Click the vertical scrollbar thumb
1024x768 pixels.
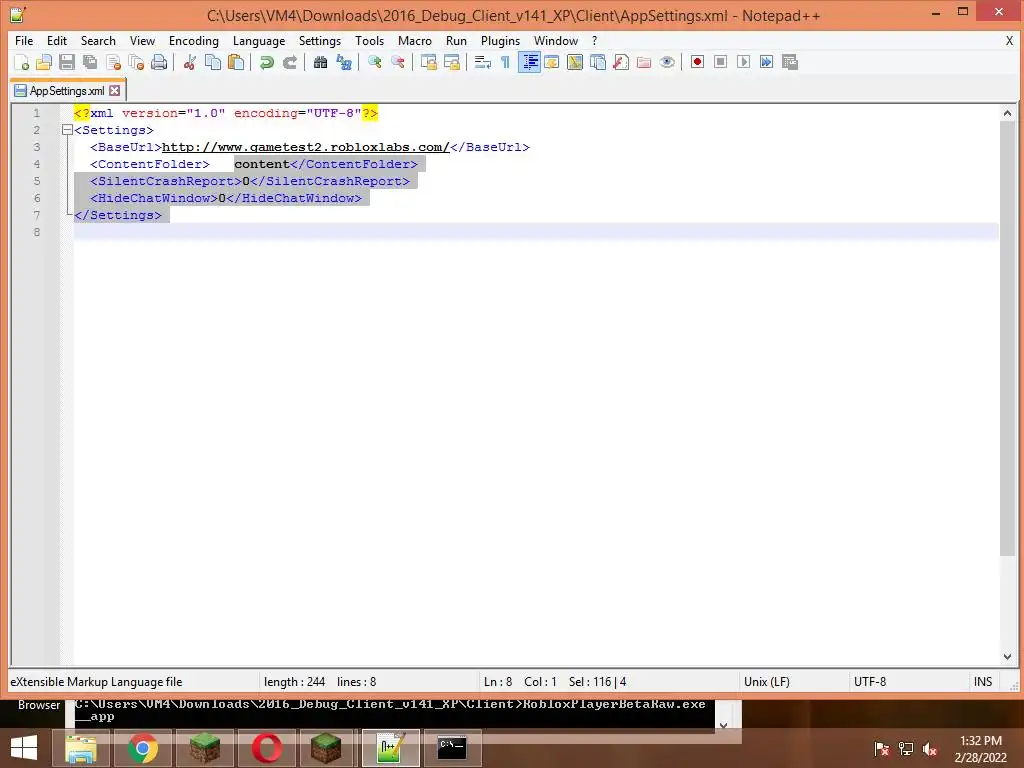[x=1007, y=338]
